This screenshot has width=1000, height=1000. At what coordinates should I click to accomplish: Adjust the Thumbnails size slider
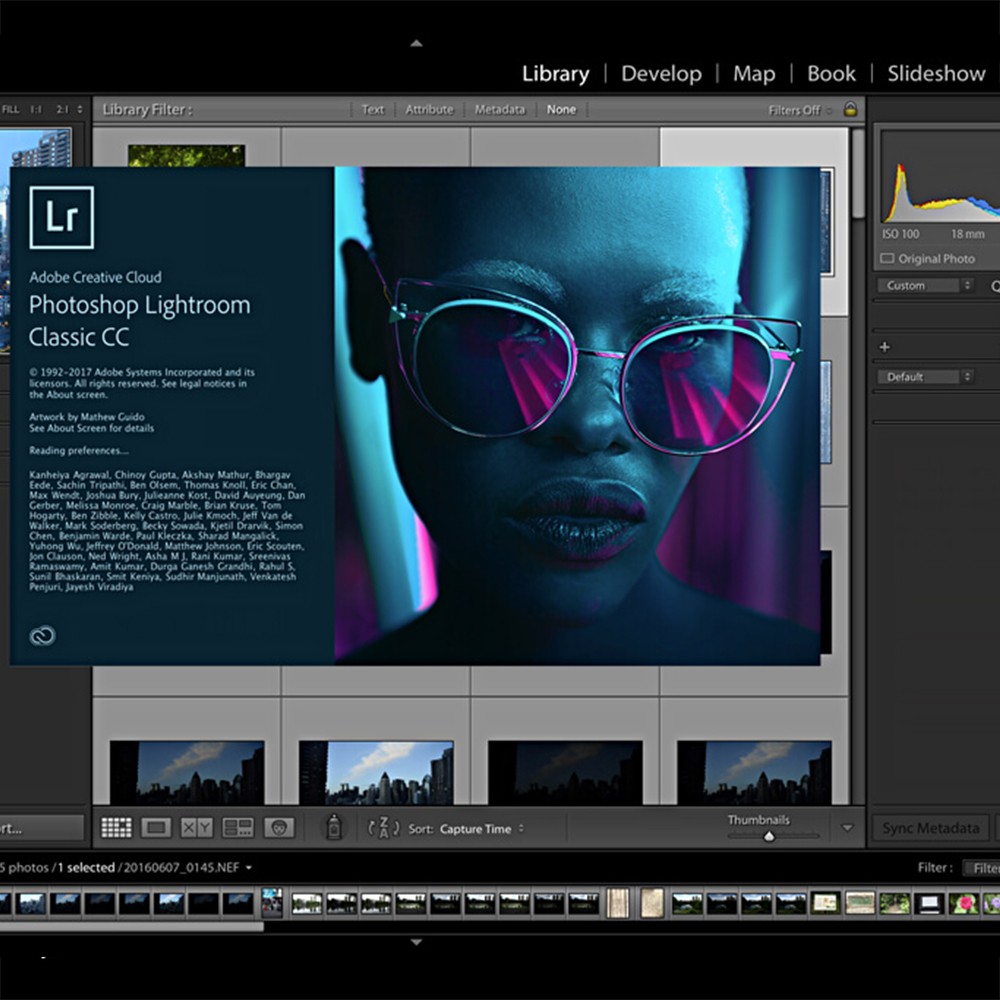[x=769, y=835]
